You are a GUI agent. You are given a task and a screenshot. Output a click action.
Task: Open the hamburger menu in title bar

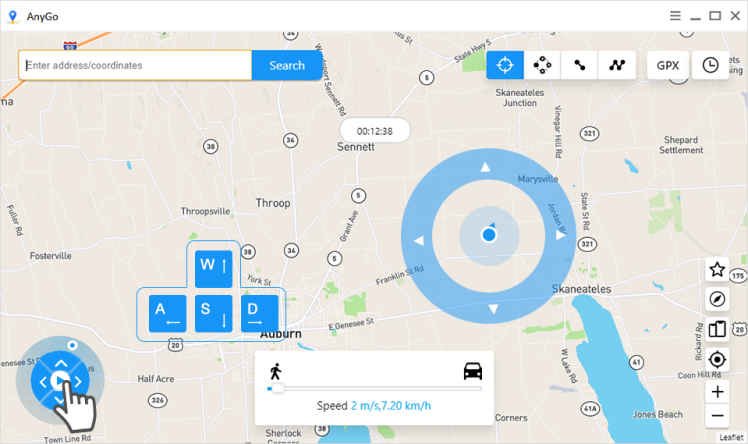pos(675,16)
